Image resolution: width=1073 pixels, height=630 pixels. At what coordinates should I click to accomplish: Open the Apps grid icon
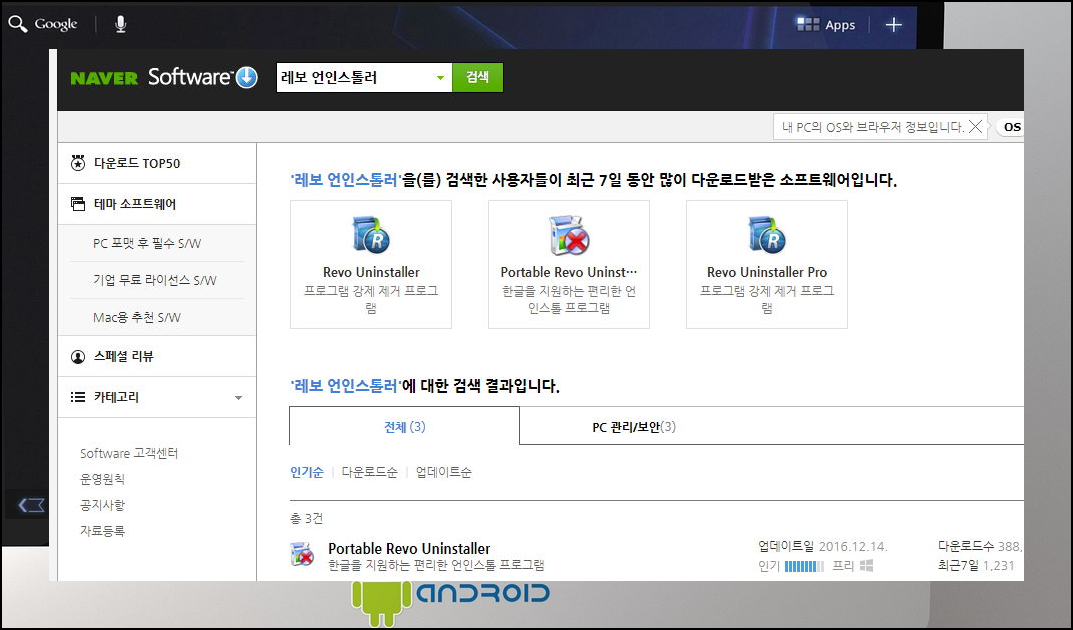807,25
